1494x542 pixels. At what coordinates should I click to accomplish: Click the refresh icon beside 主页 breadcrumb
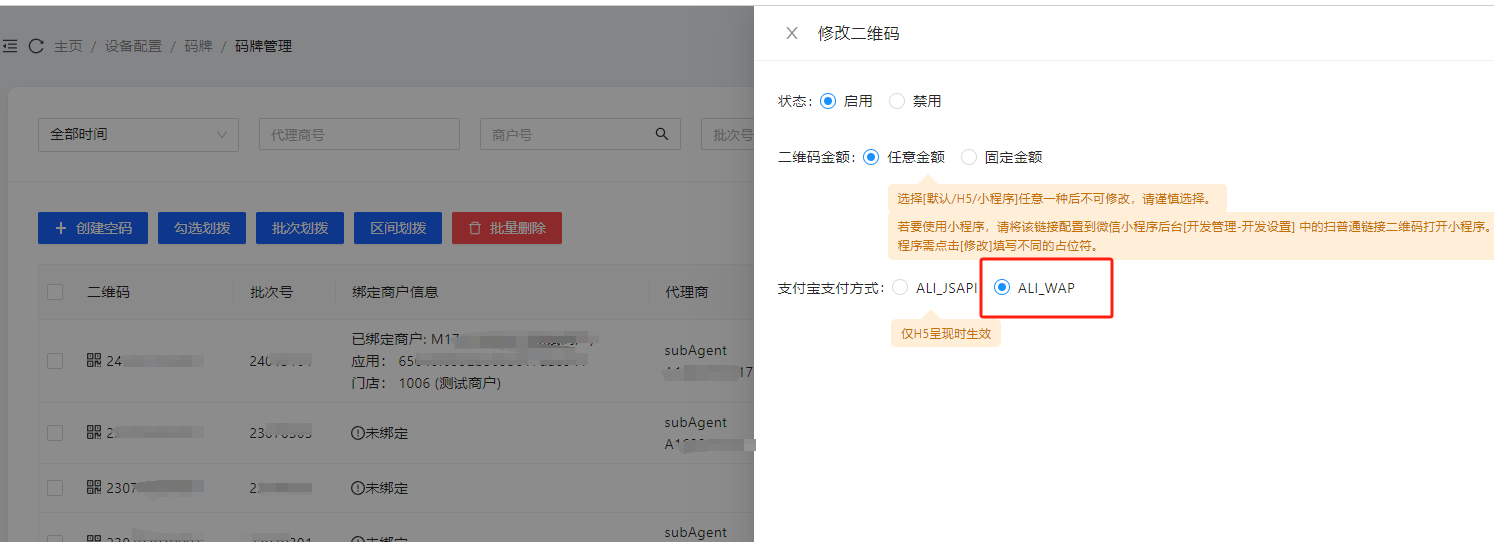[36, 46]
